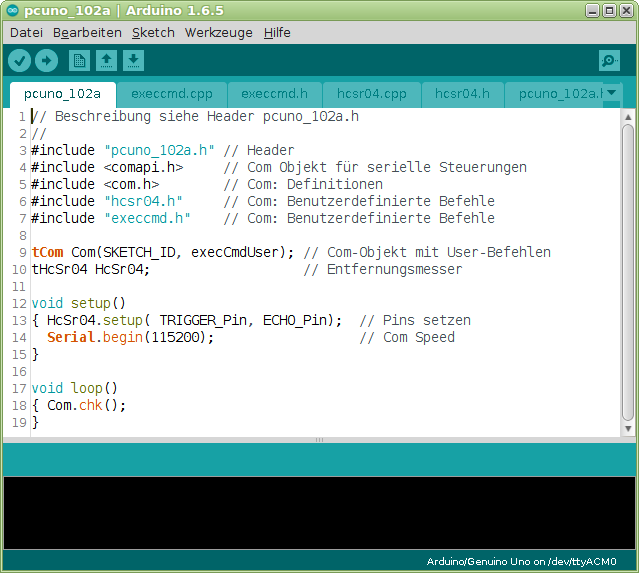Click the "// Entfernungsmesser" comment
The height and width of the screenshot is (573, 639).
pyautogui.click(x=383, y=269)
